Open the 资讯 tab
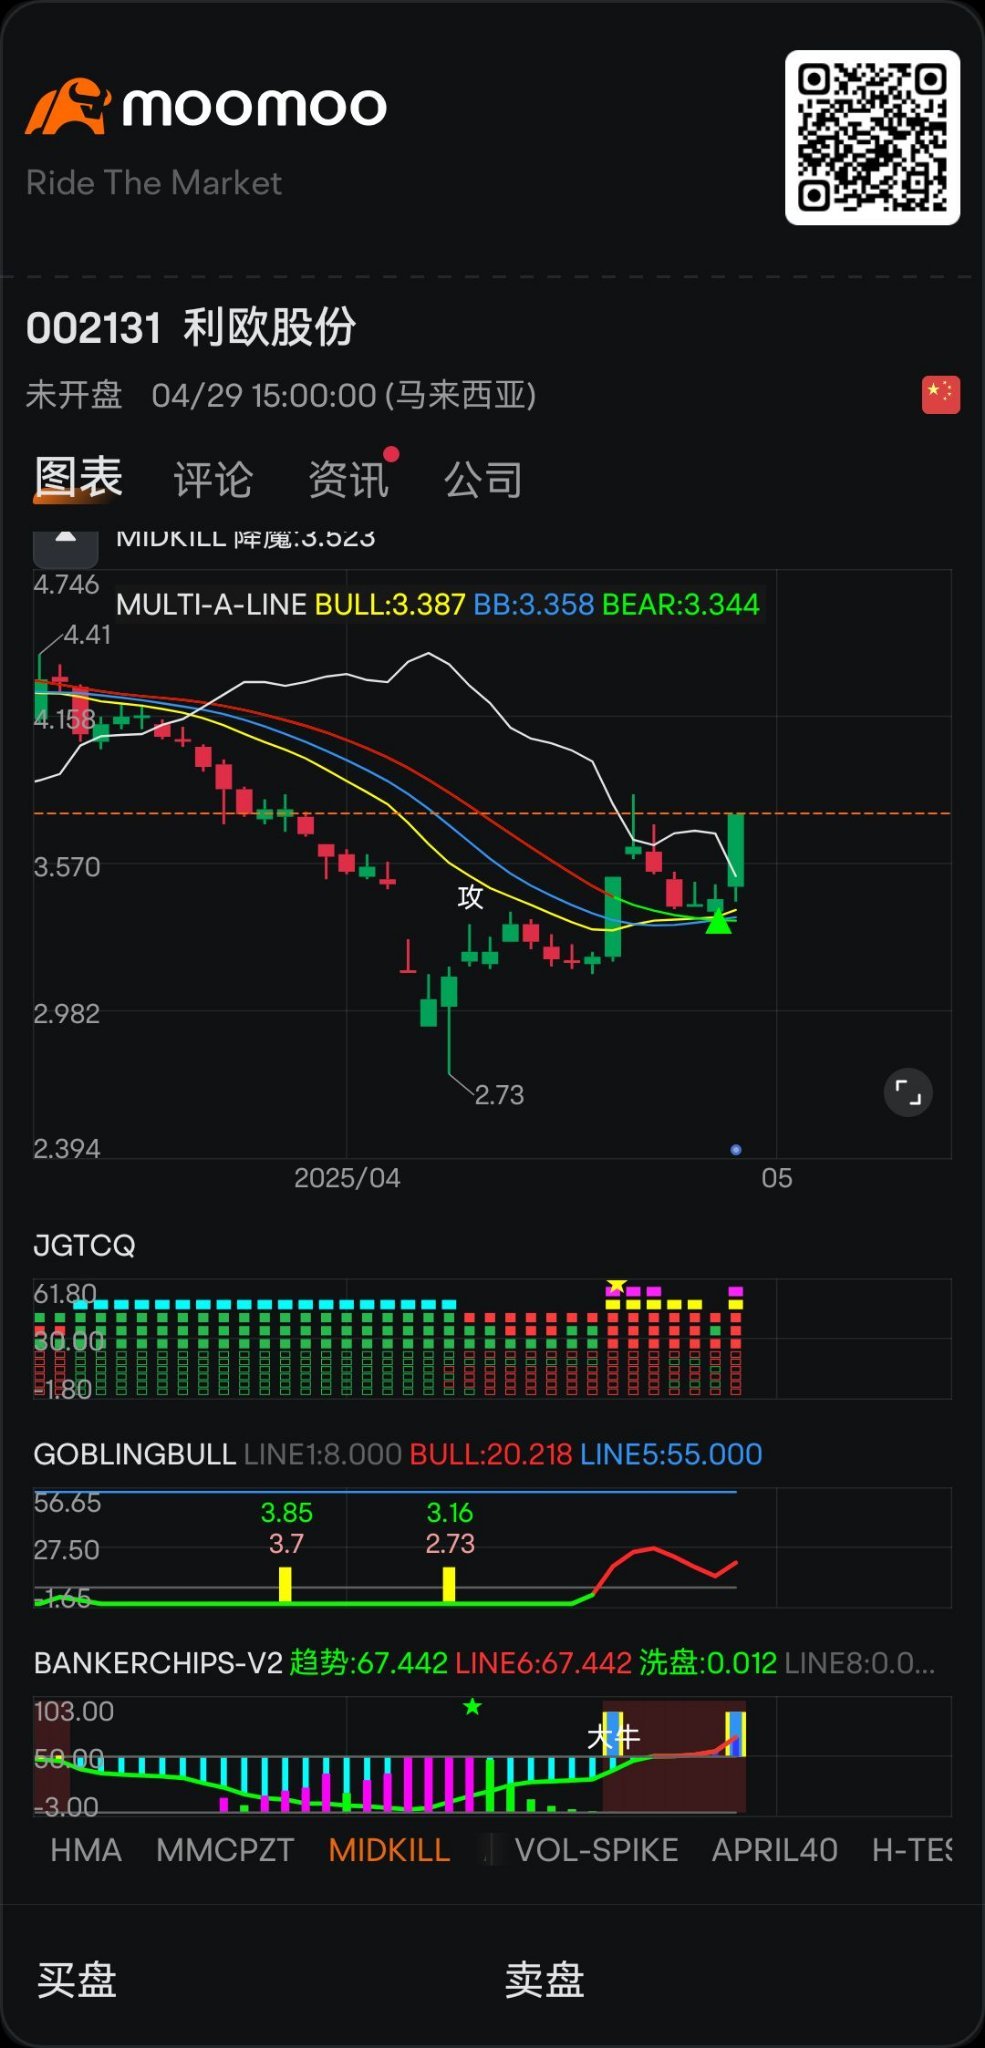This screenshot has width=985, height=2048. [348, 480]
